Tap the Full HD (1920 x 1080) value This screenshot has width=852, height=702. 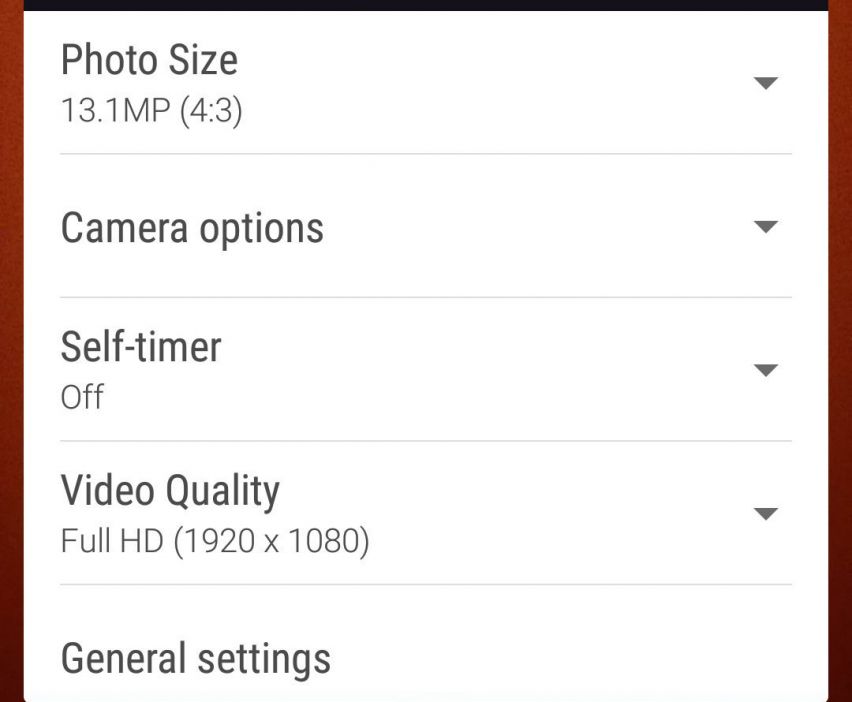click(215, 542)
